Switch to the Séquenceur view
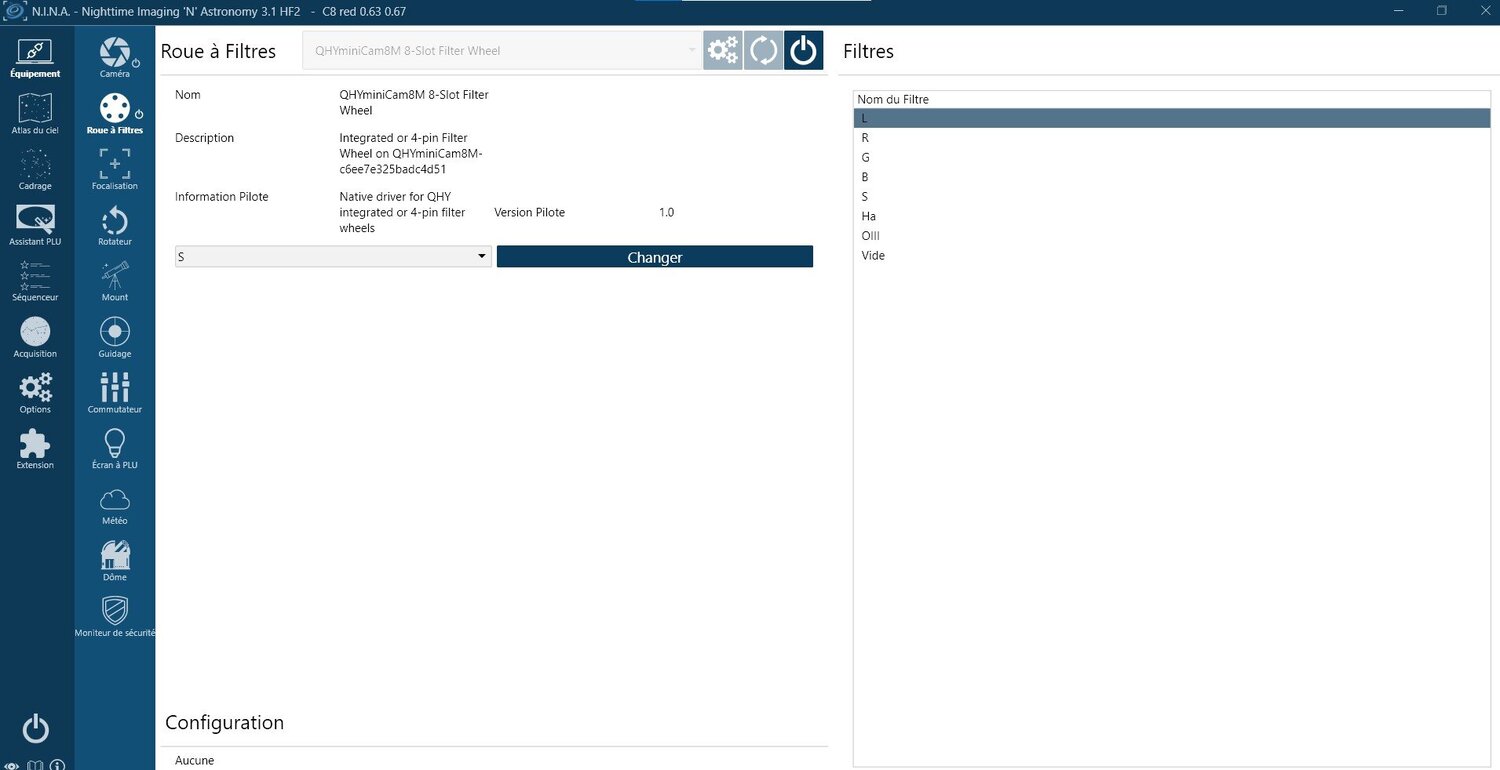The image size is (1500, 770). pos(35,282)
